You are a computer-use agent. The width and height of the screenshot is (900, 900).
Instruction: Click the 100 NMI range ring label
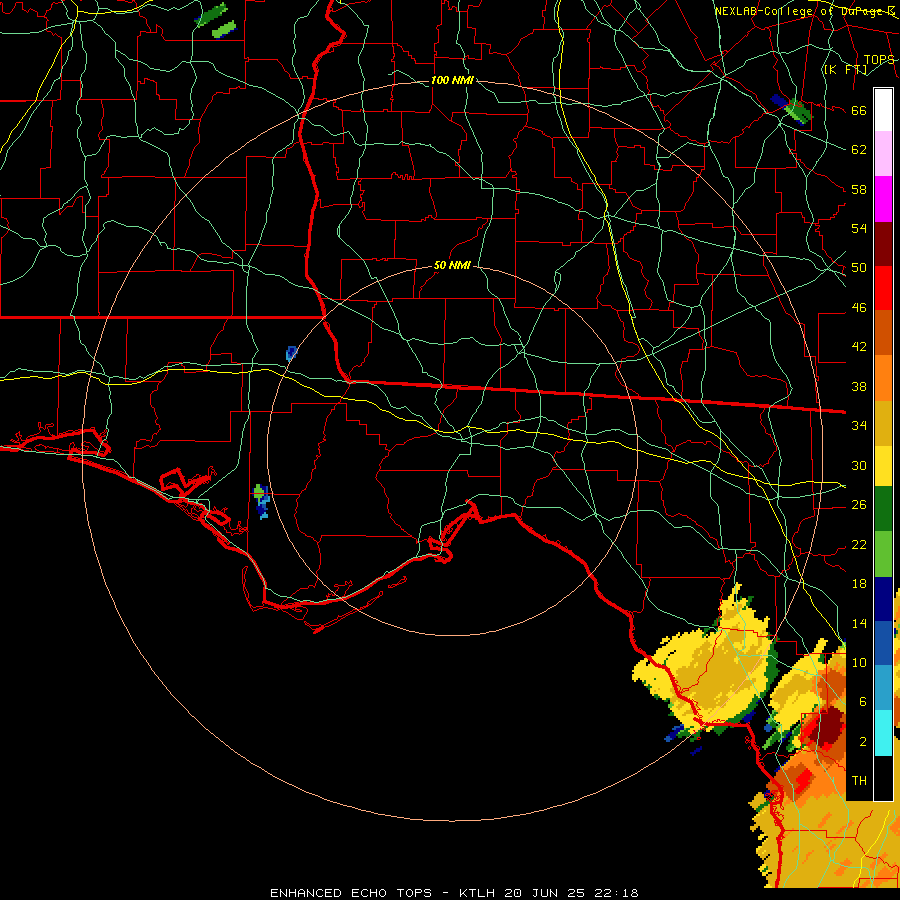[452, 80]
